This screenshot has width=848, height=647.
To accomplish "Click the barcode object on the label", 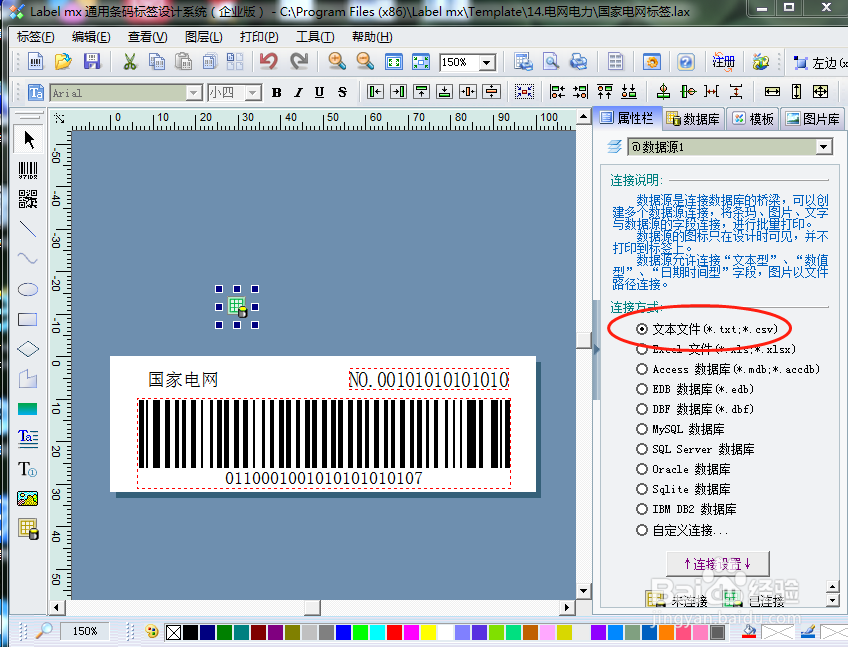I will point(324,444).
